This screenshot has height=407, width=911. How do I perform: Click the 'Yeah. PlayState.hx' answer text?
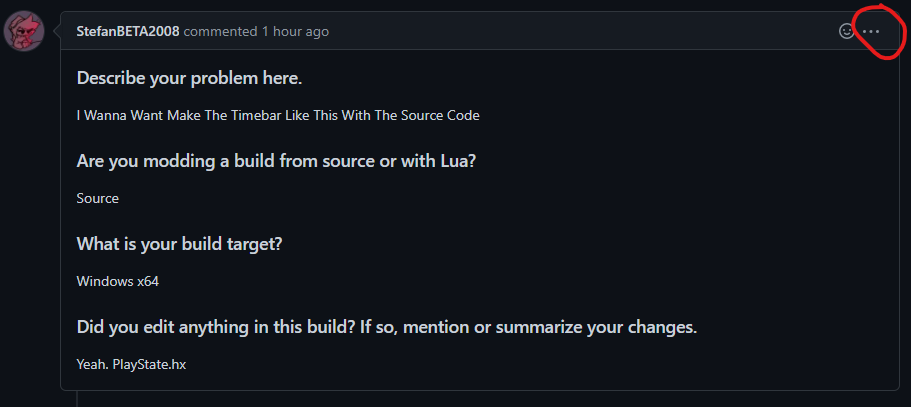[x=131, y=365]
